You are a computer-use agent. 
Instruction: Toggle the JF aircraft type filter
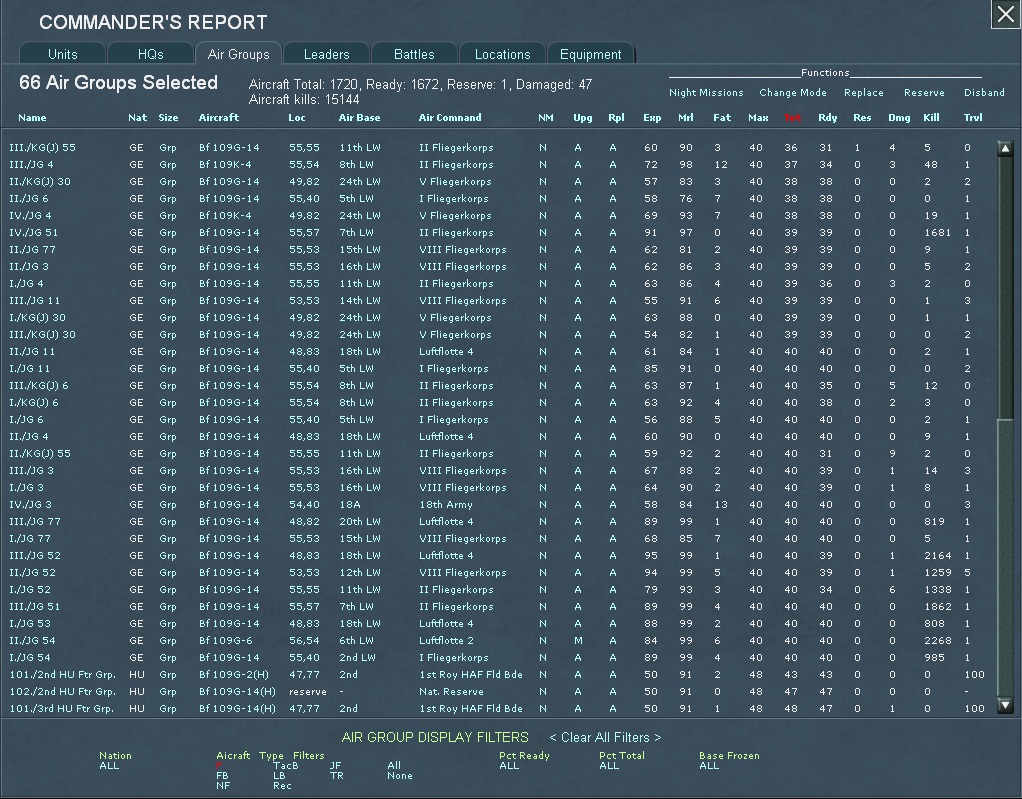335,765
